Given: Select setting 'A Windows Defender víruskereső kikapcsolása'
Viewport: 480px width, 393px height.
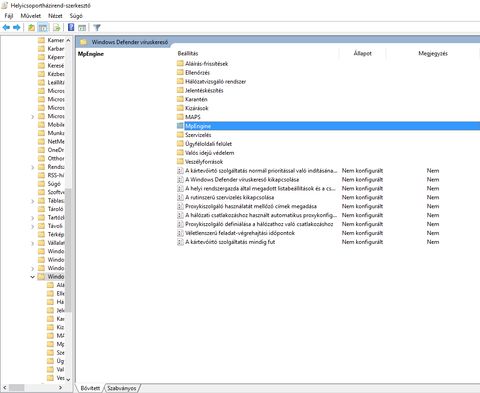Looking at the screenshot, I should [242, 180].
